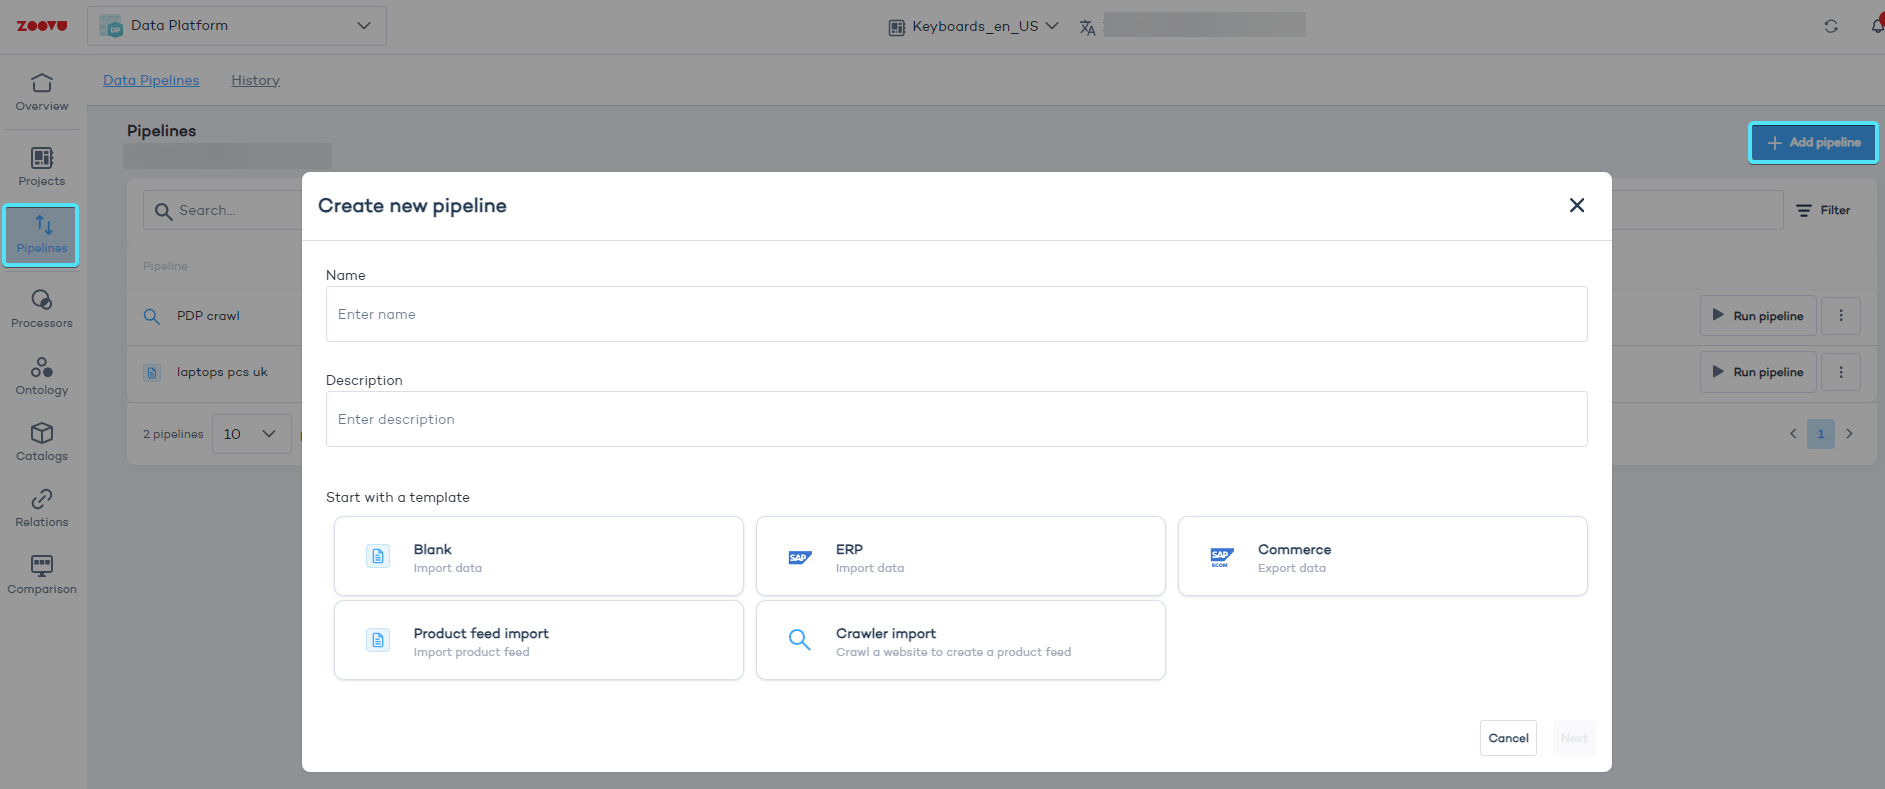Screen dimensions: 1885x789
Task: Go to Projects in sidebar
Action: [x=42, y=167]
